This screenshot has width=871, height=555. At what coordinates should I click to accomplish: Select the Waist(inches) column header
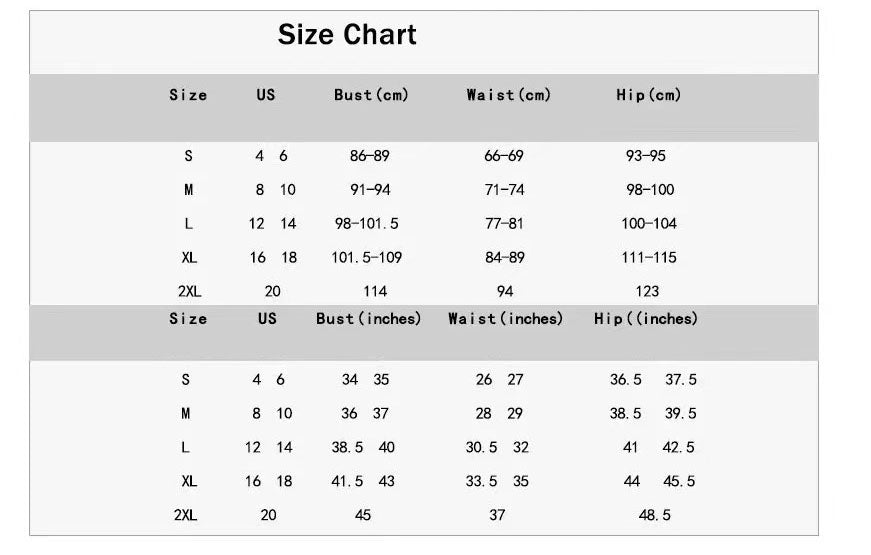(x=505, y=319)
